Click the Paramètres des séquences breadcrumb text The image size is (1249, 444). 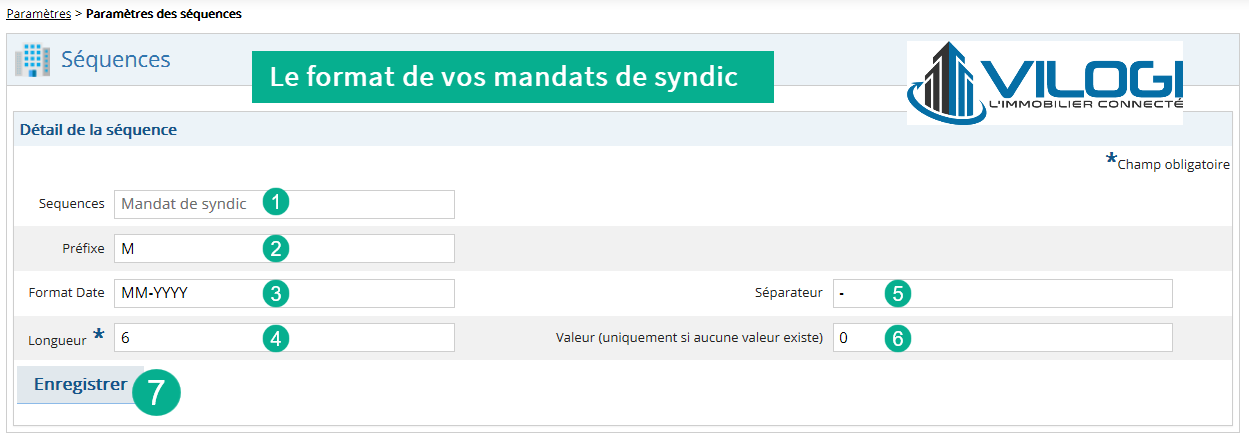(x=163, y=14)
